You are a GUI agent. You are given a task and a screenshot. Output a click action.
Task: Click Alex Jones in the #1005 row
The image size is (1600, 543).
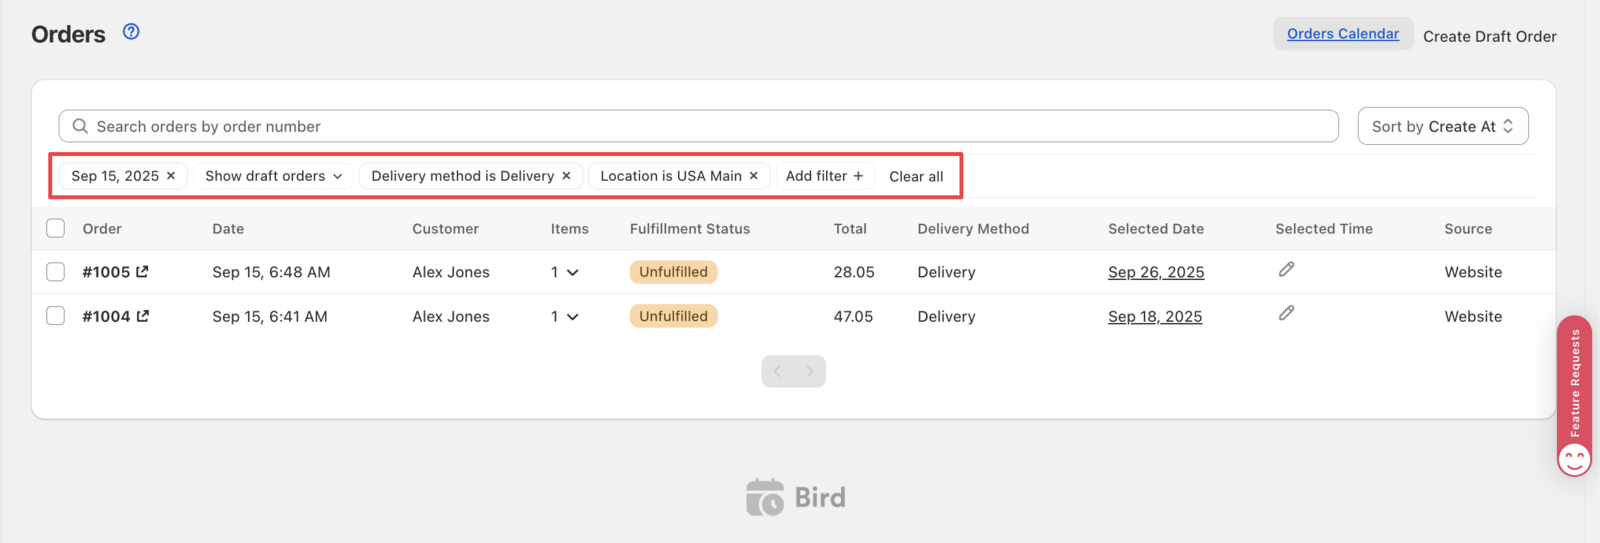(x=451, y=272)
